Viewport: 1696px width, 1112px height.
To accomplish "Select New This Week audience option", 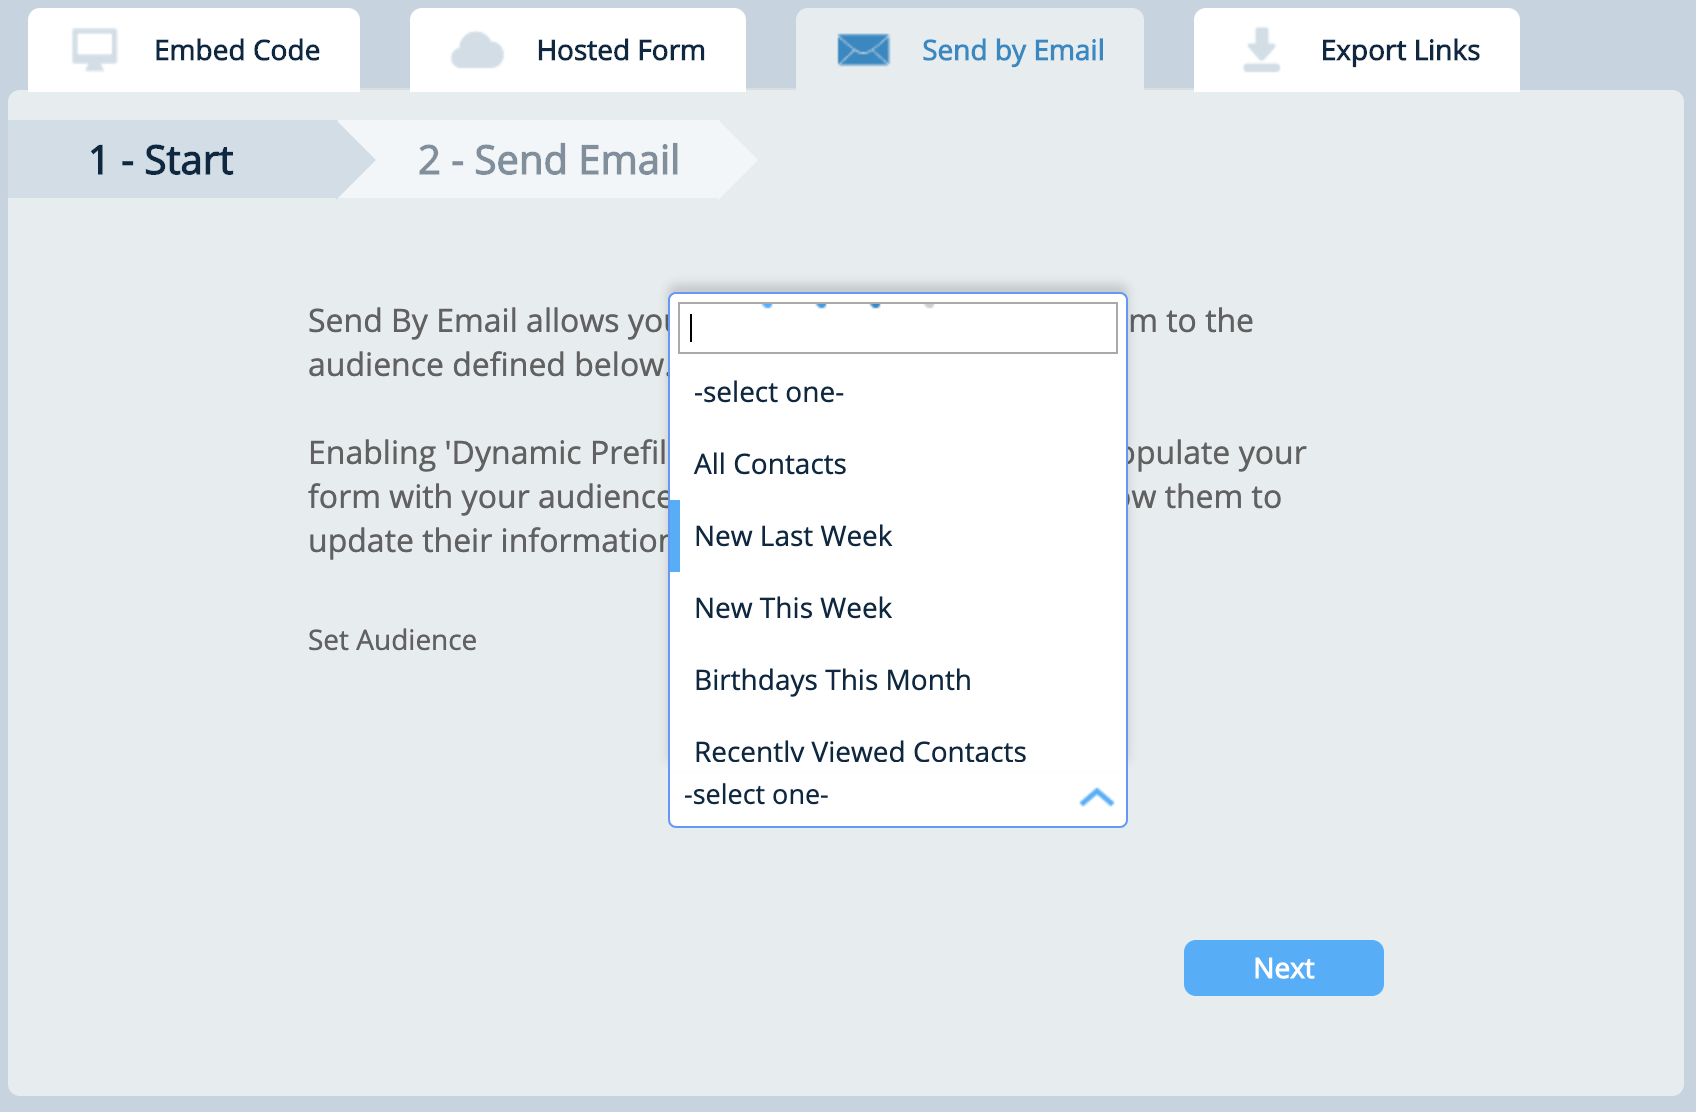I will click(792, 607).
